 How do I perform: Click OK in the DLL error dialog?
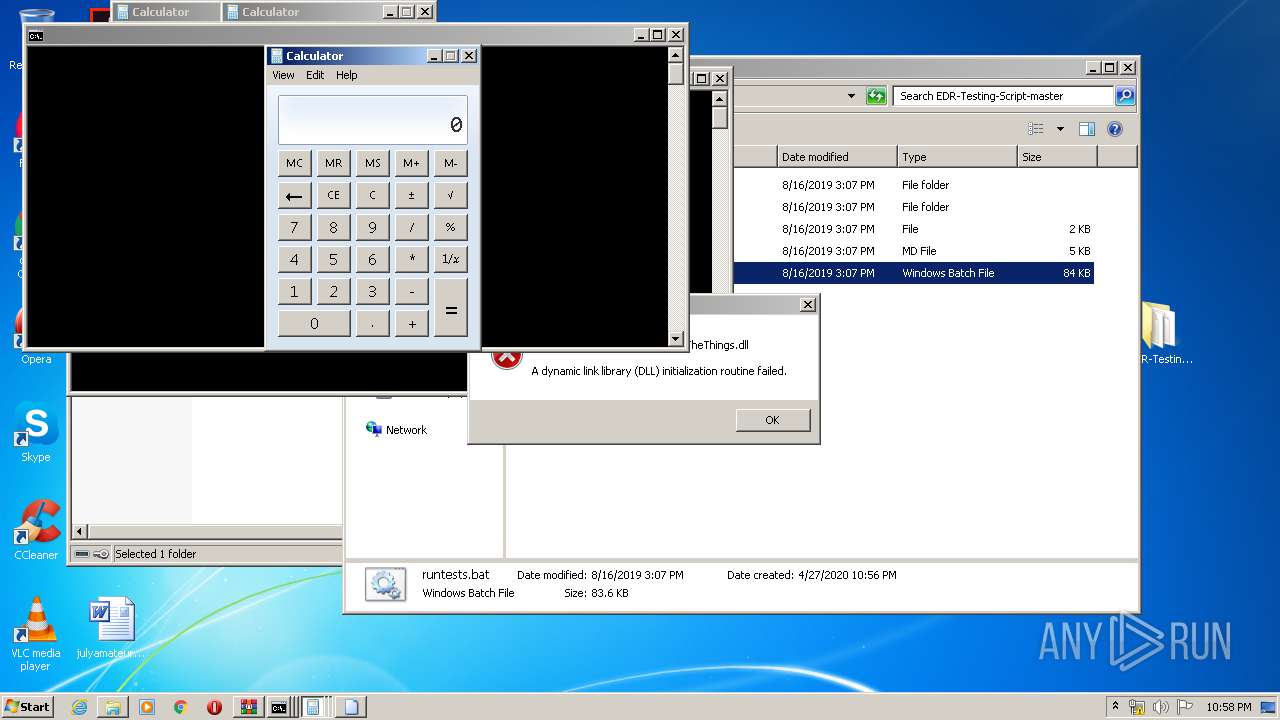point(772,420)
